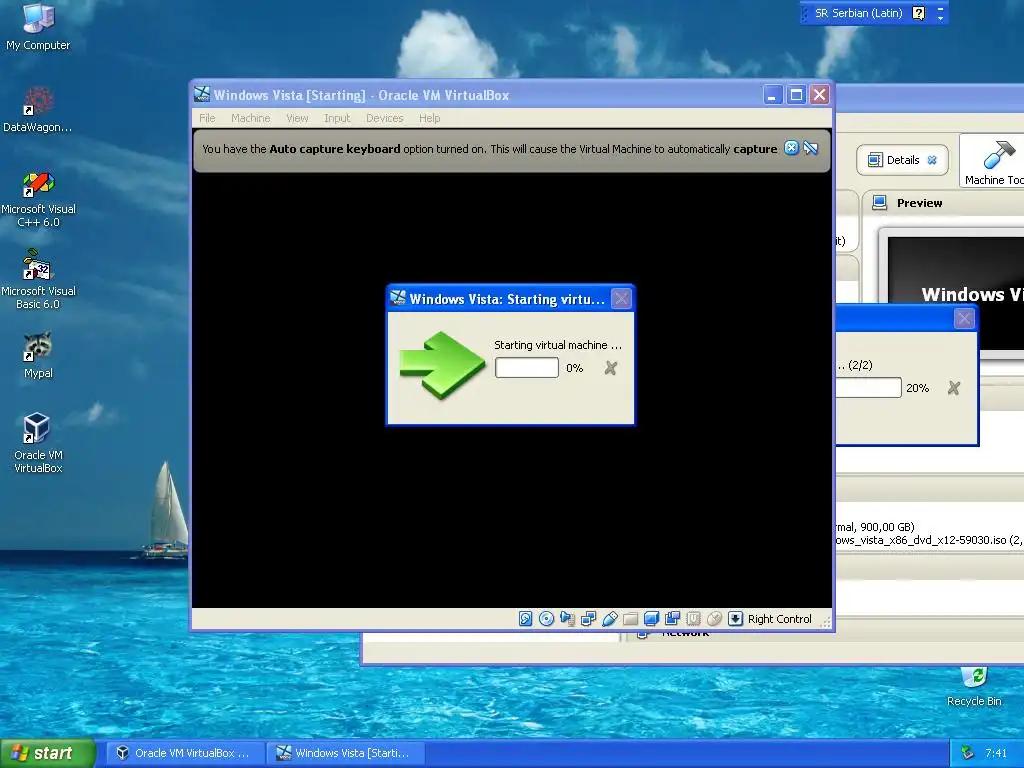Viewport: 1024px width, 768px height.
Task: Click the shared folders status icon
Action: click(630, 618)
